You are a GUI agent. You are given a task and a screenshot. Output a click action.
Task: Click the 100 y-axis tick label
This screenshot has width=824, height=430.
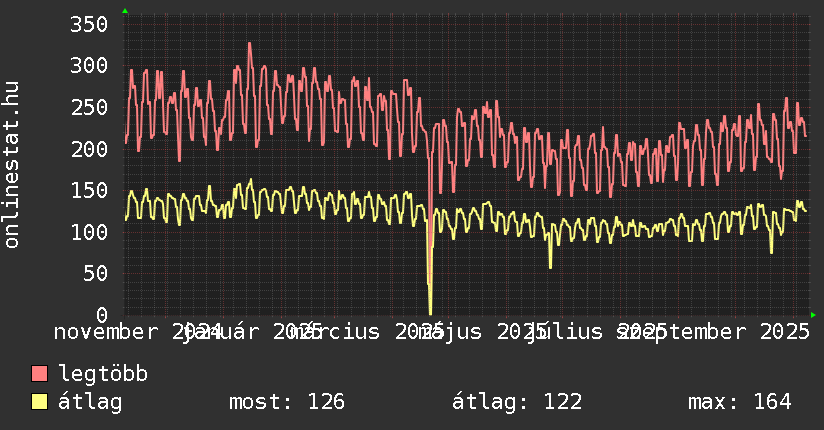88,232
